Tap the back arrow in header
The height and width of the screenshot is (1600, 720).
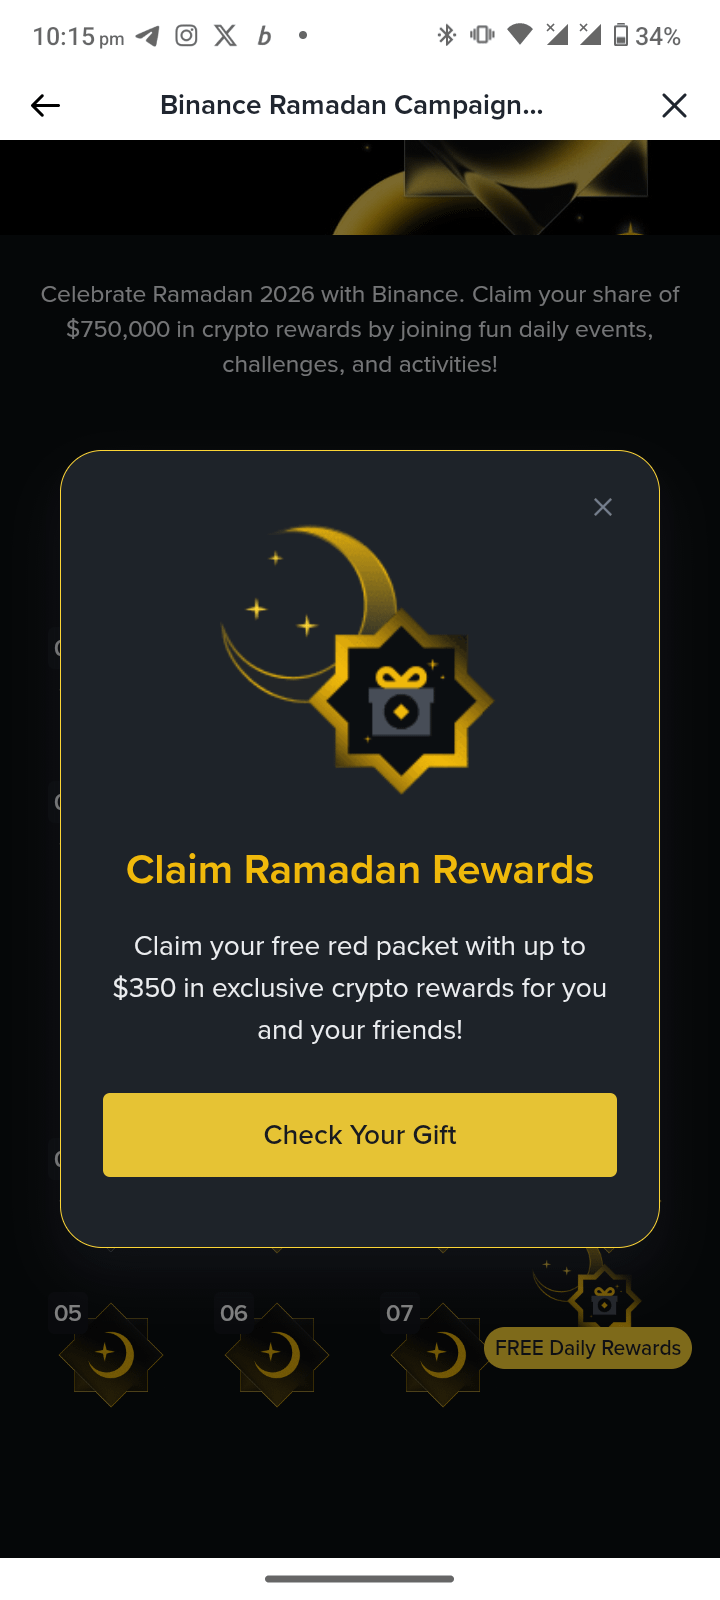45,105
